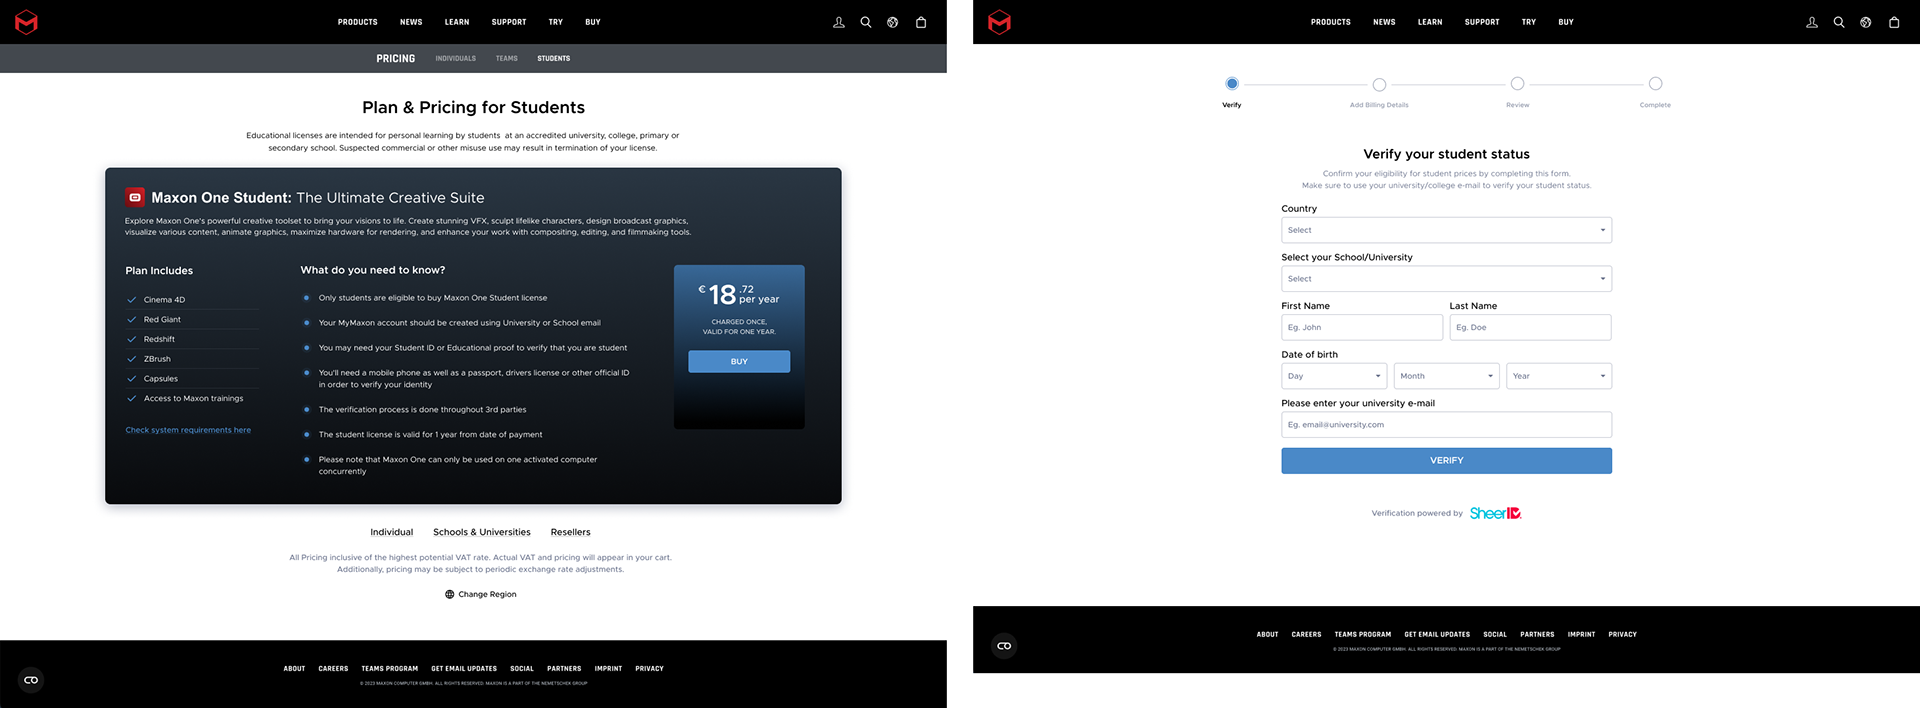Open BUY menu on left page
The image size is (1920, 708).
(593, 22)
